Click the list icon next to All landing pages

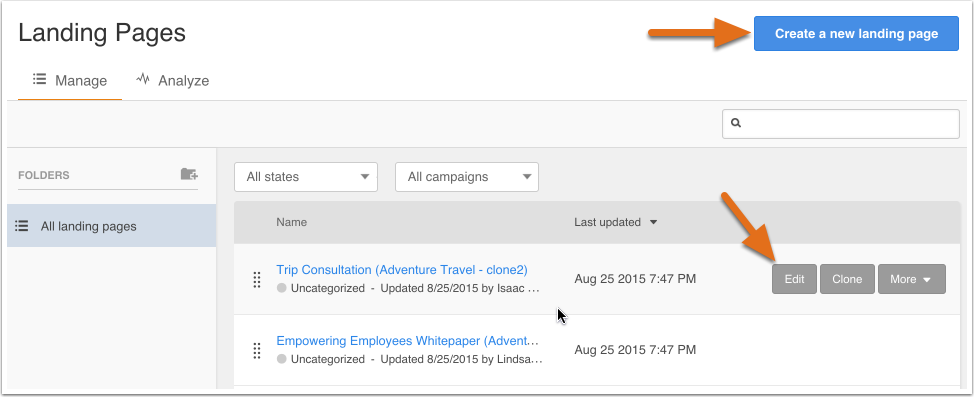tap(22, 226)
